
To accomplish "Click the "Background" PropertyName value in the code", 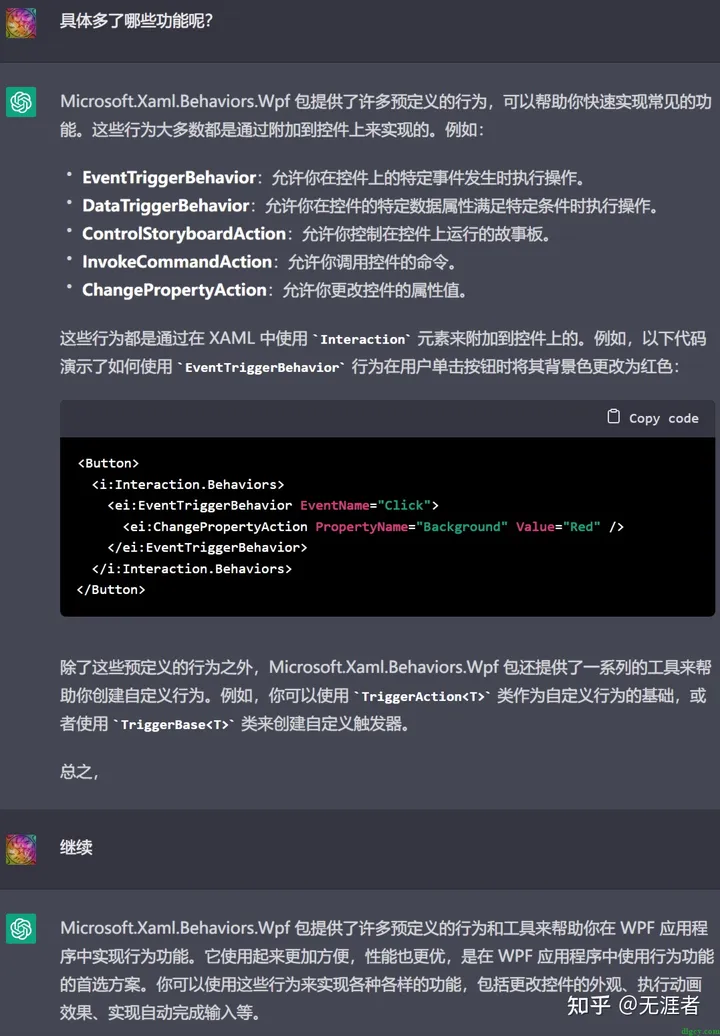I will [462, 526].
